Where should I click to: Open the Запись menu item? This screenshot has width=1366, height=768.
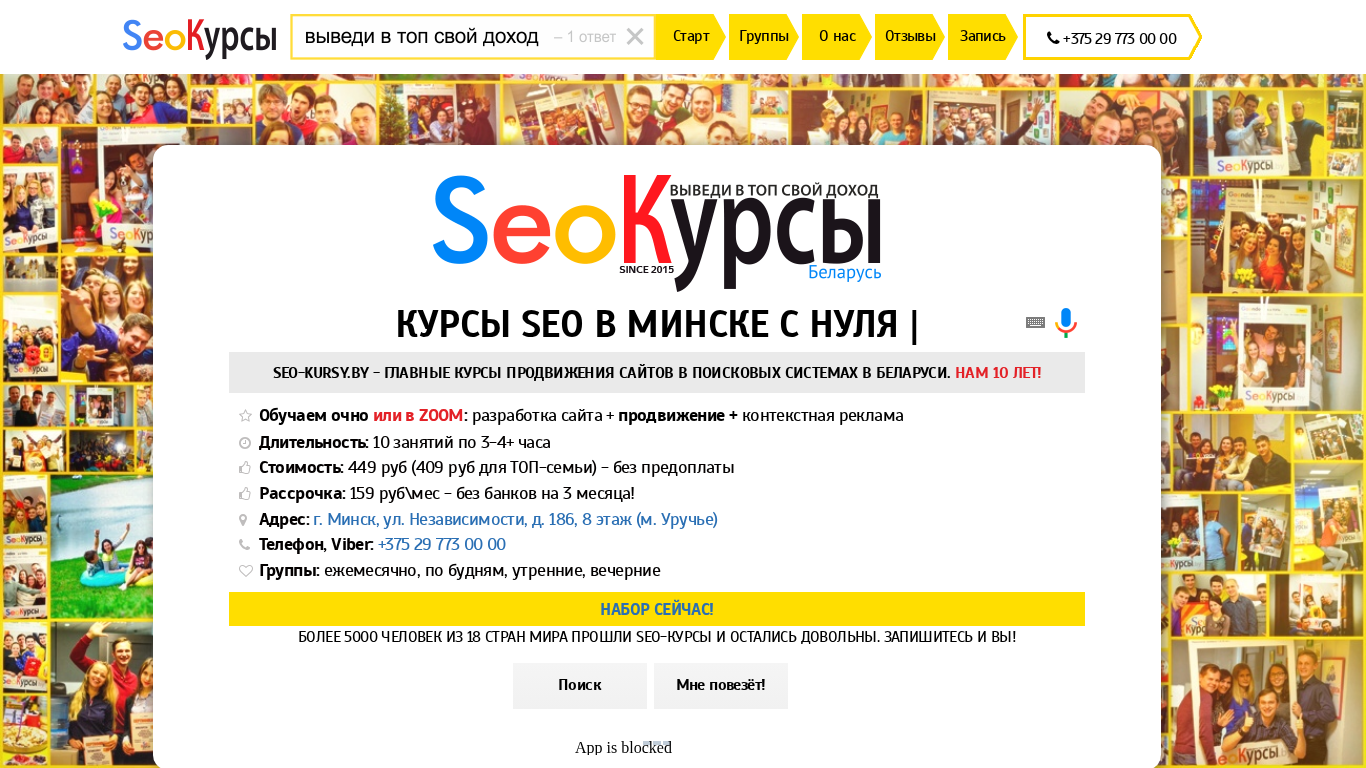(983, 37)
